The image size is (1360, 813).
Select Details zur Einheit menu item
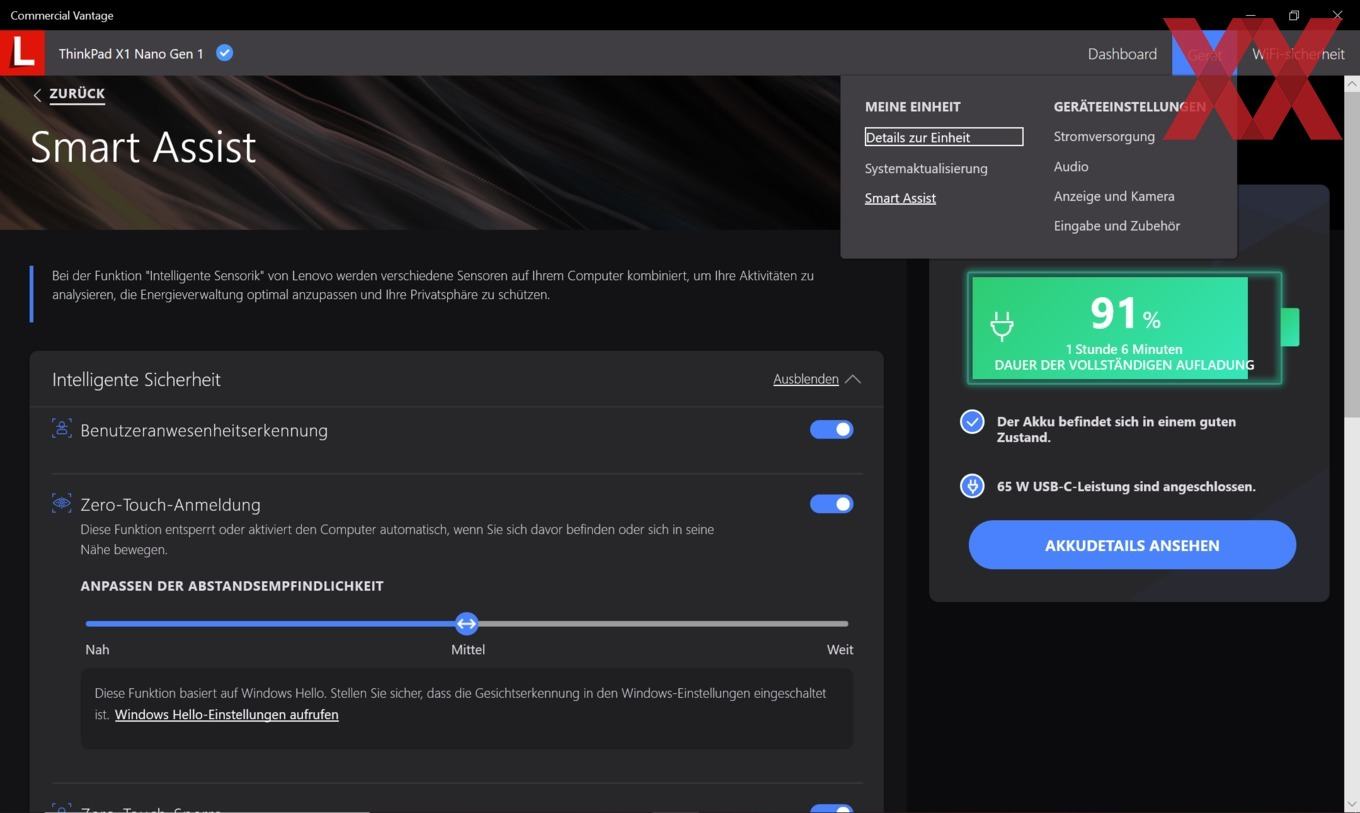[943, 137]
